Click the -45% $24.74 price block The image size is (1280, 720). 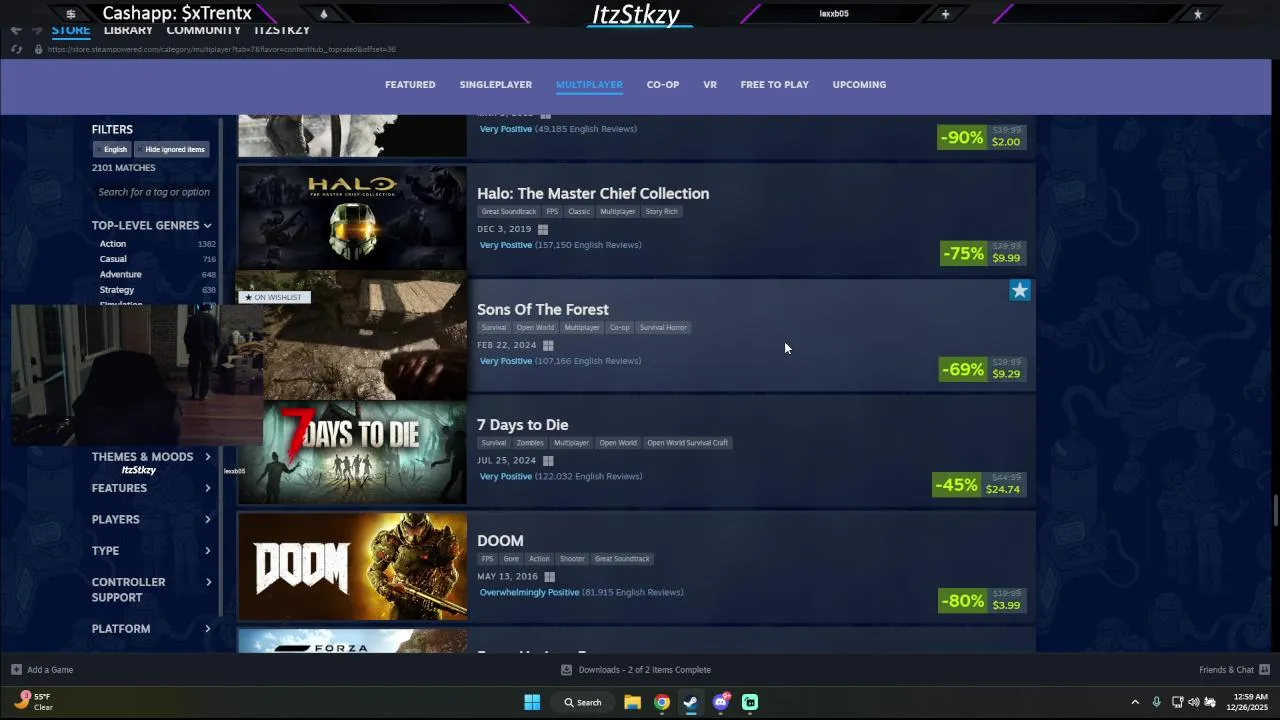pyautogui.click(x=979, y=485)
